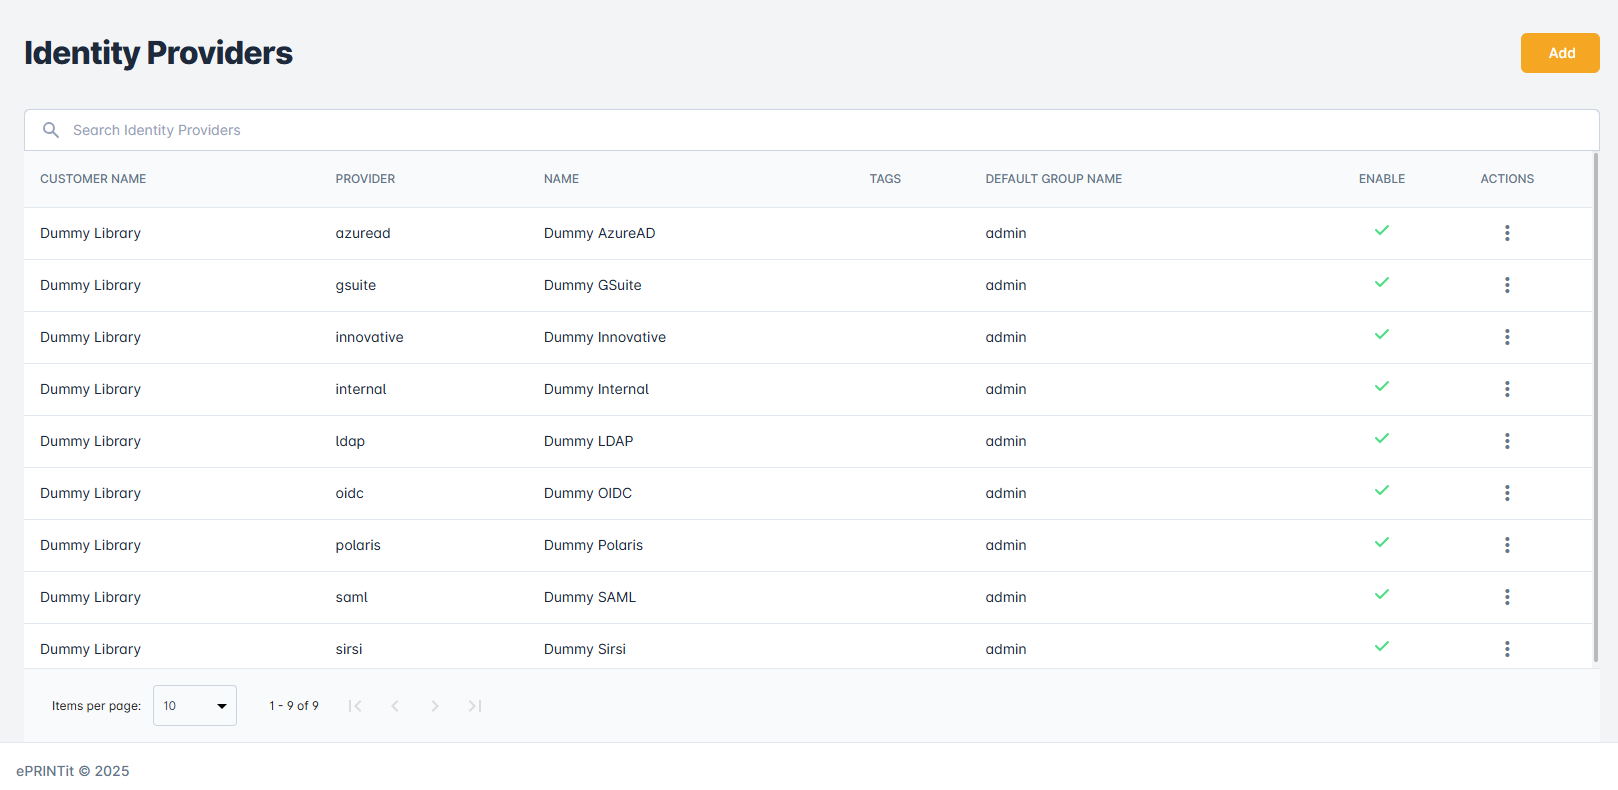
Task: Click the search magnifier icon
Action: point(51,130)
